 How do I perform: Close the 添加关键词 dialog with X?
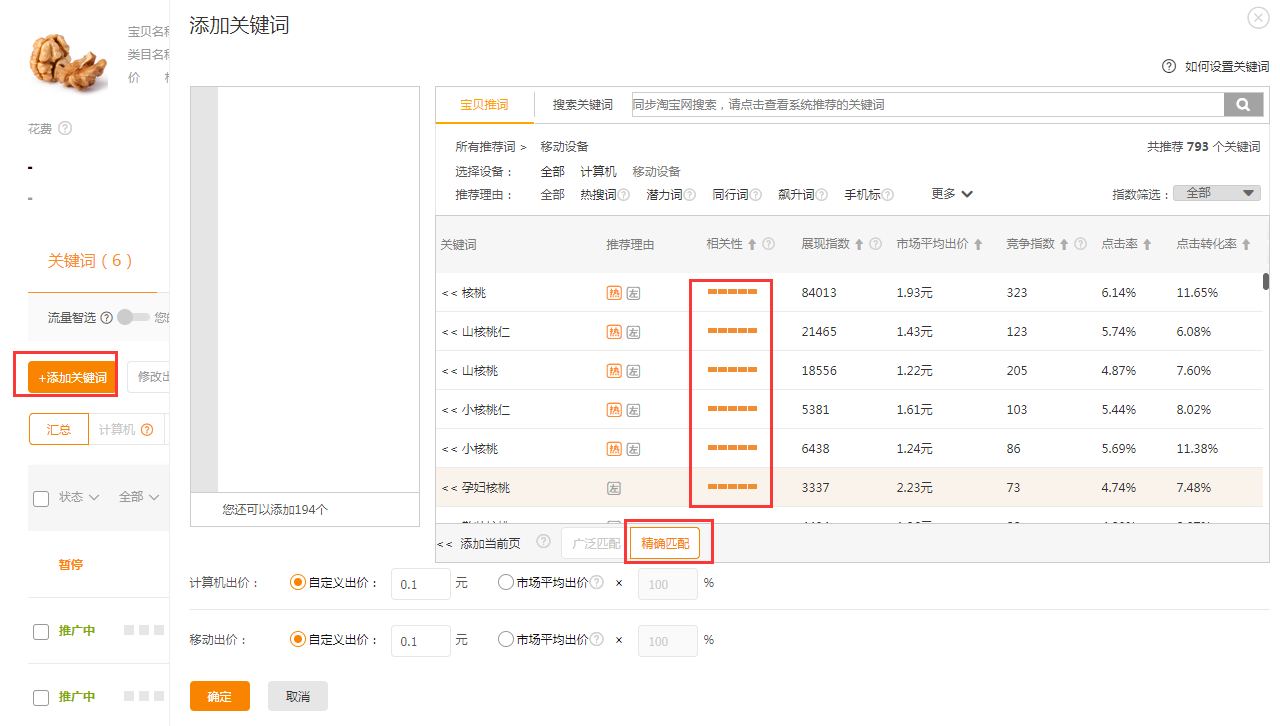click(x=1258, y=18)
